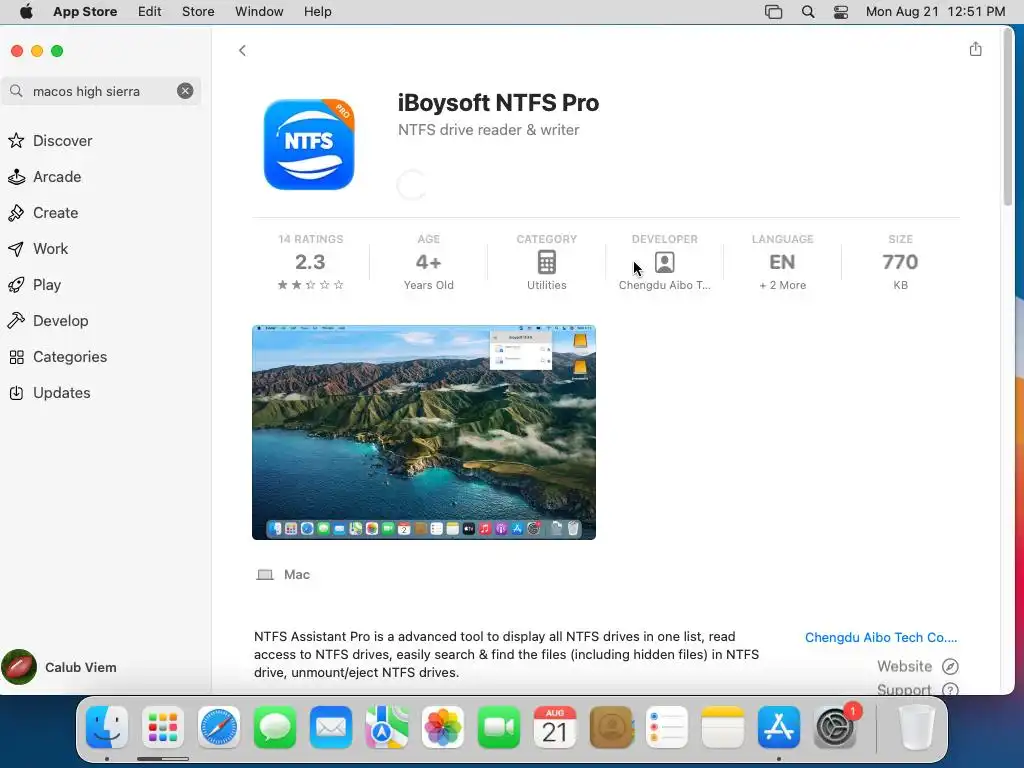Click the Website compass icon
The width and height of the screenshot is (1024, 768).
point(950,666)
